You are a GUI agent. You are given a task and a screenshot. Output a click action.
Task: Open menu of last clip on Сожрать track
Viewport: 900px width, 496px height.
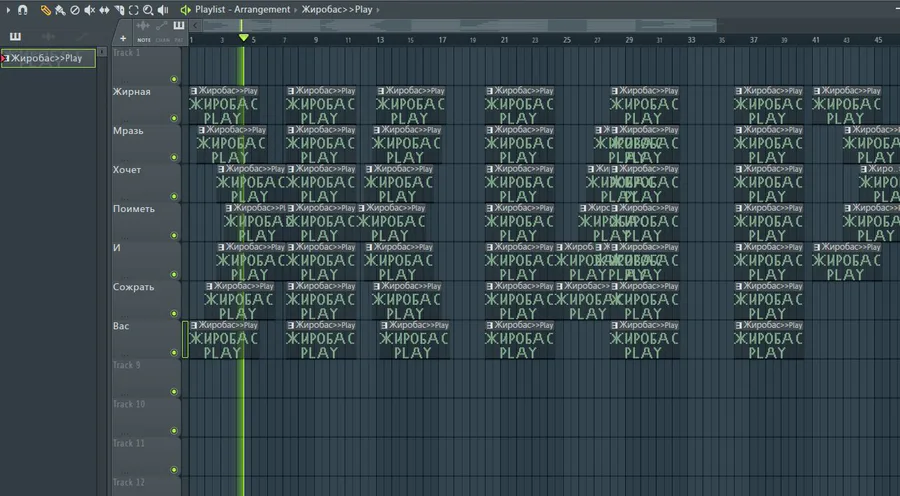(739, 286)
